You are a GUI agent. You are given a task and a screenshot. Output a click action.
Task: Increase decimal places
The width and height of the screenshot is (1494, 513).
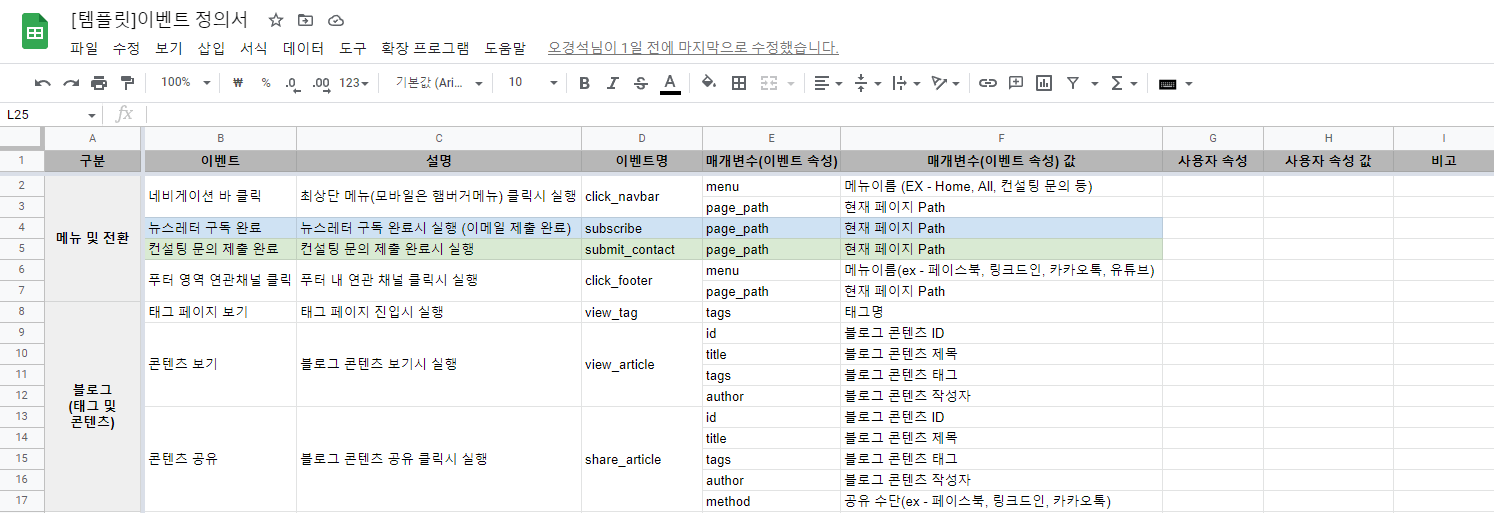tap(321, 83)
